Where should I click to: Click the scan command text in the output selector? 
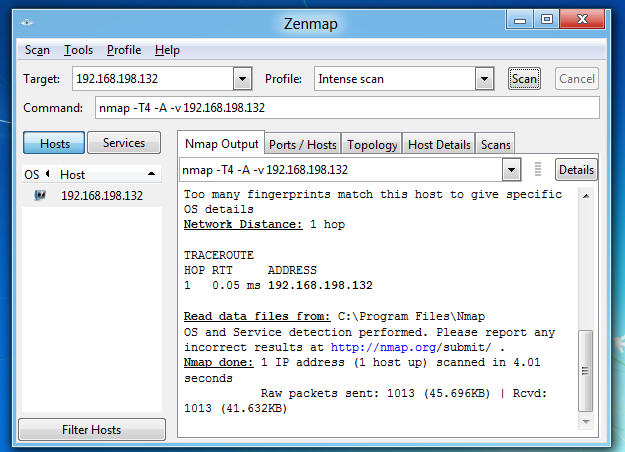[x=265, y=170]
